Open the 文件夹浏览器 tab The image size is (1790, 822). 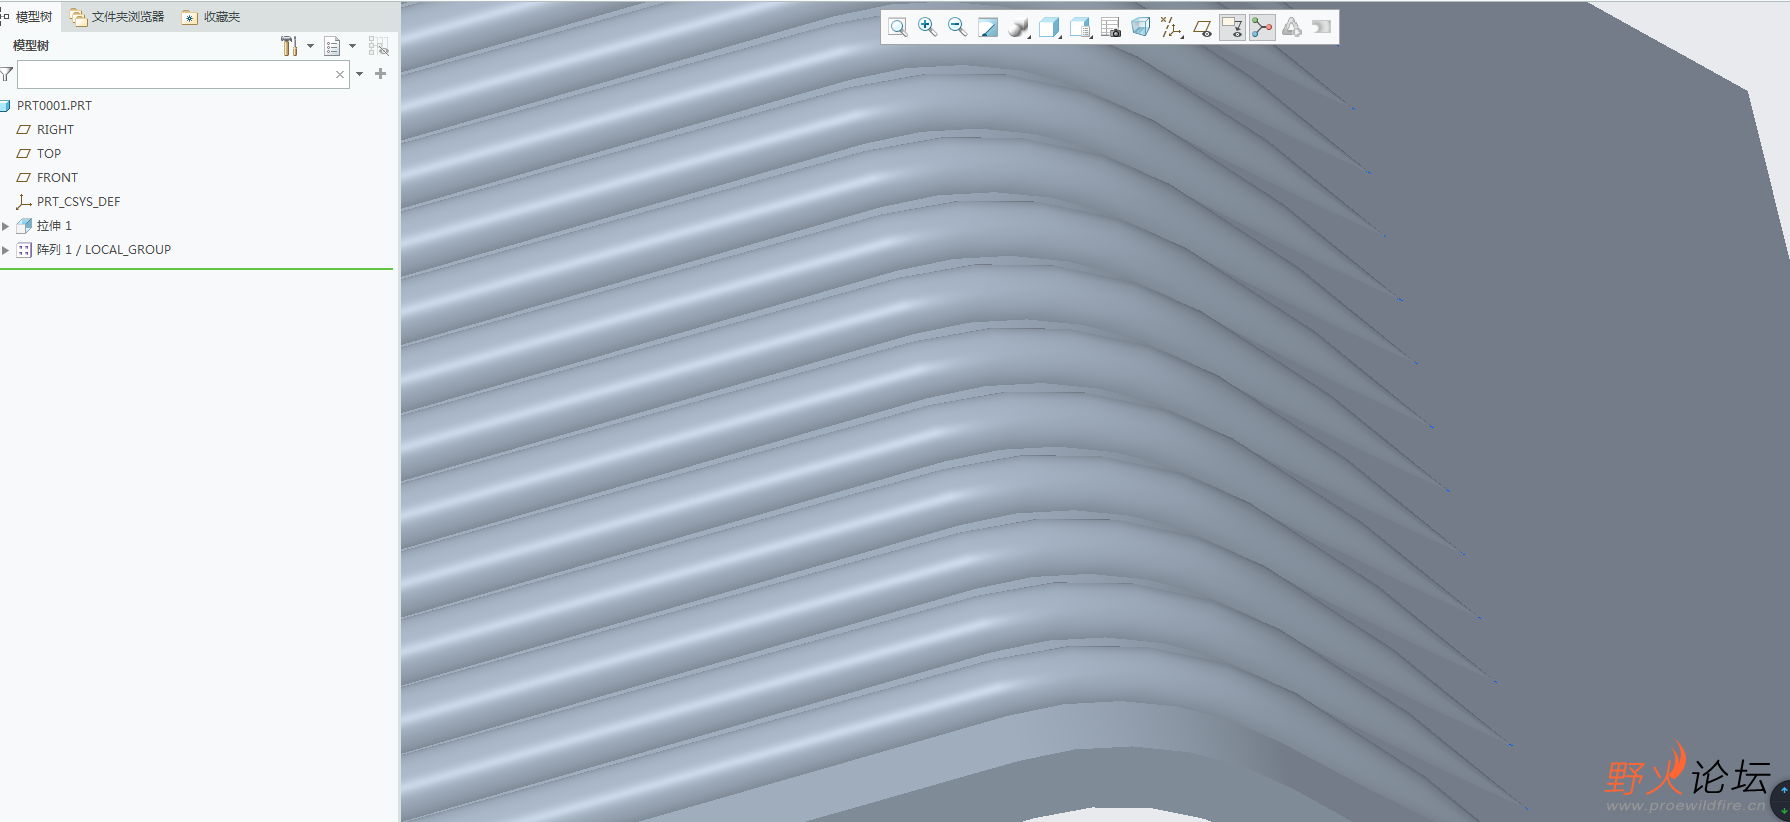(117, 17)
